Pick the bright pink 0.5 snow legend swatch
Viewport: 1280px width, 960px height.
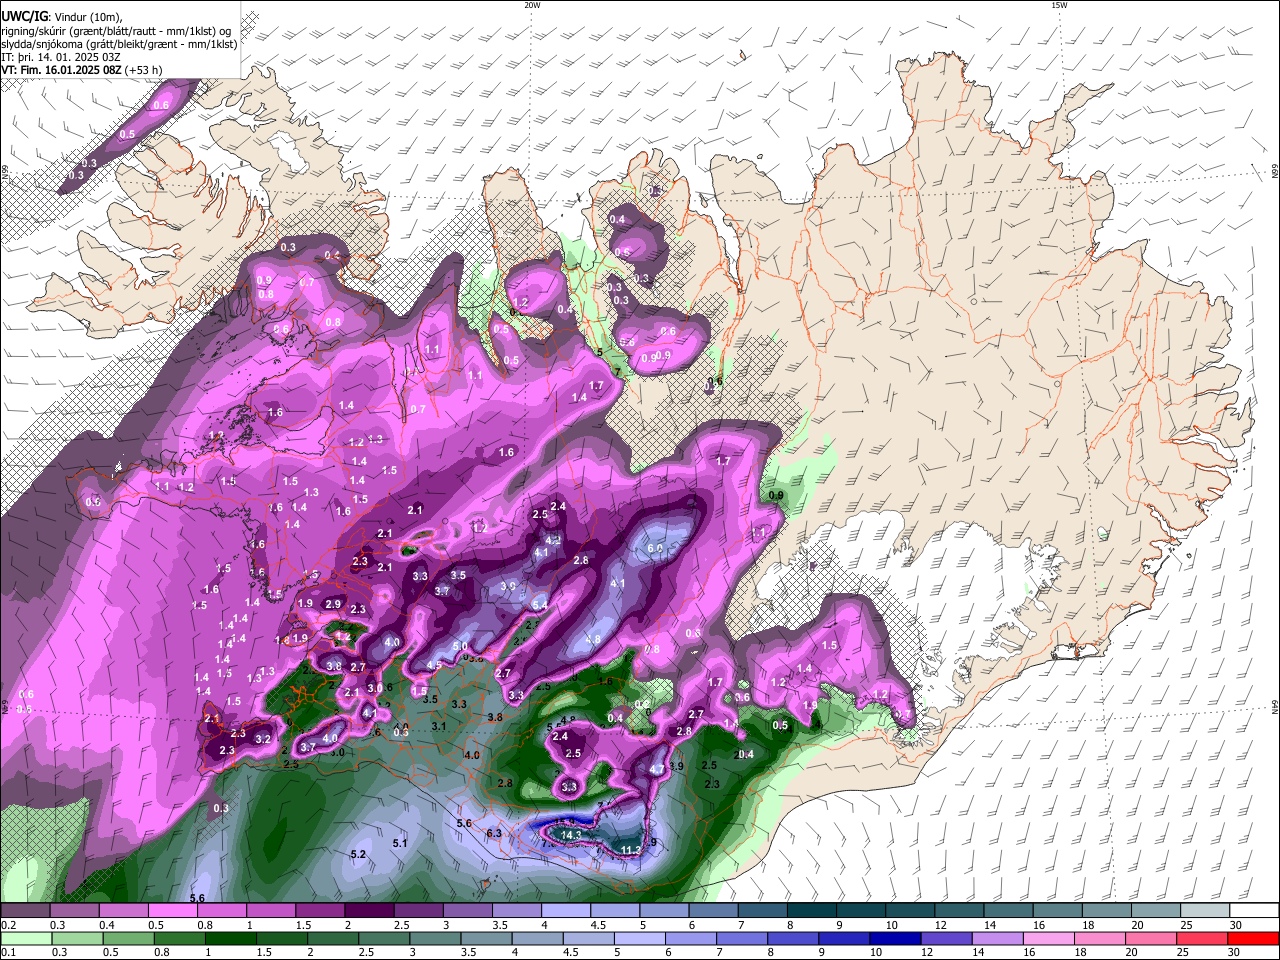pos(172,910)
